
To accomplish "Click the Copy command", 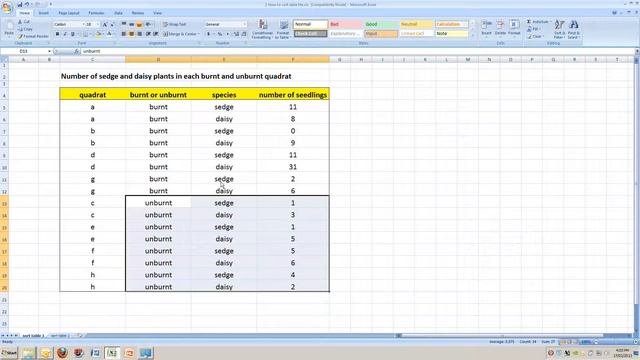I will [25, 29].
